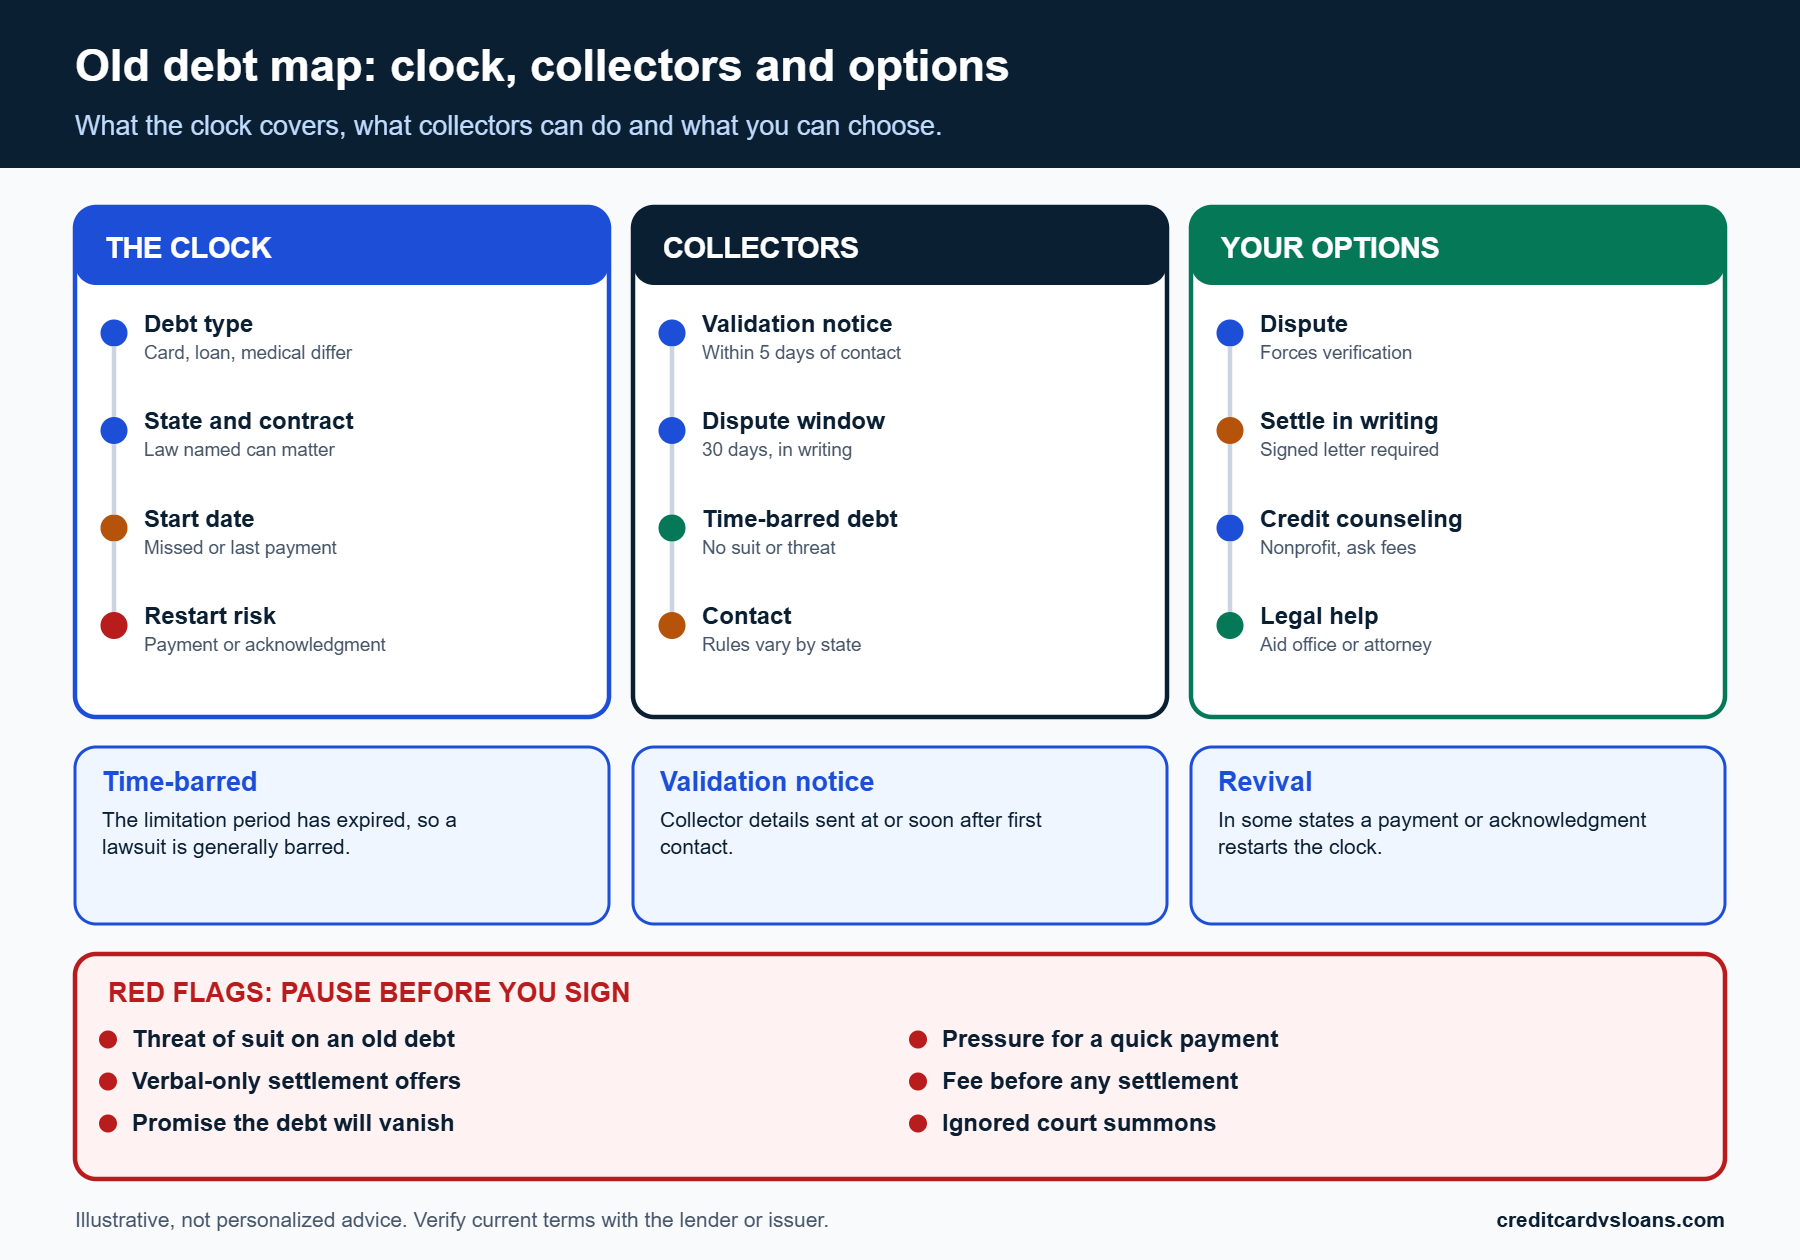Screen dimensions: 1800x1260
Task: Click the blue dot beside Dispute window
Action: 672,430
